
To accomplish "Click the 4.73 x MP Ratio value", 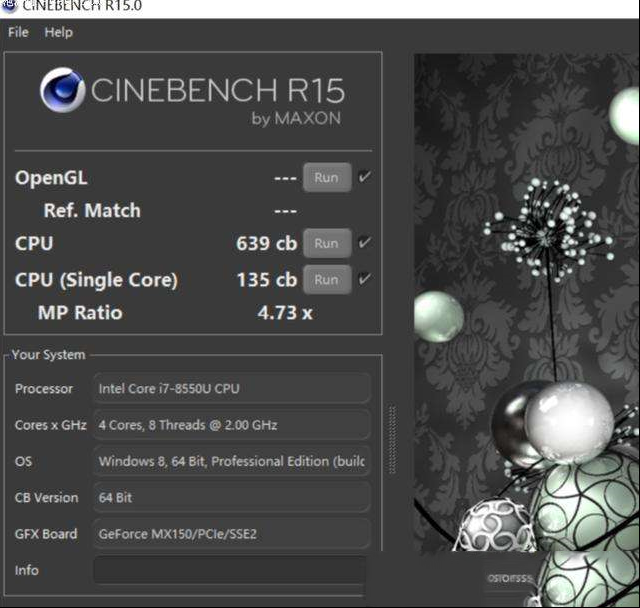I will click(x=285, y=313).
